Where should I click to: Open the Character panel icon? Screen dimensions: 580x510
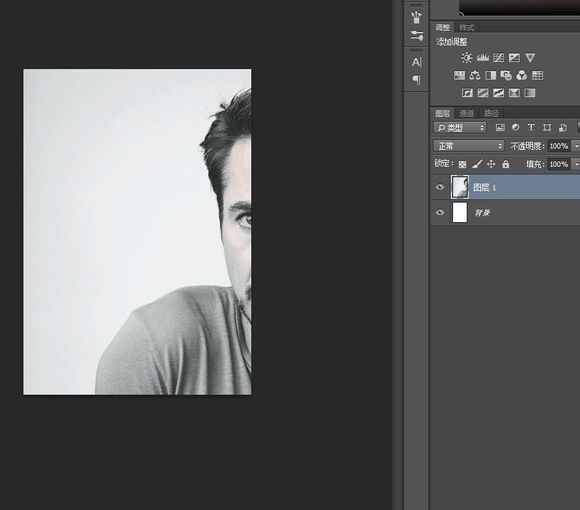tap(417, 62)
